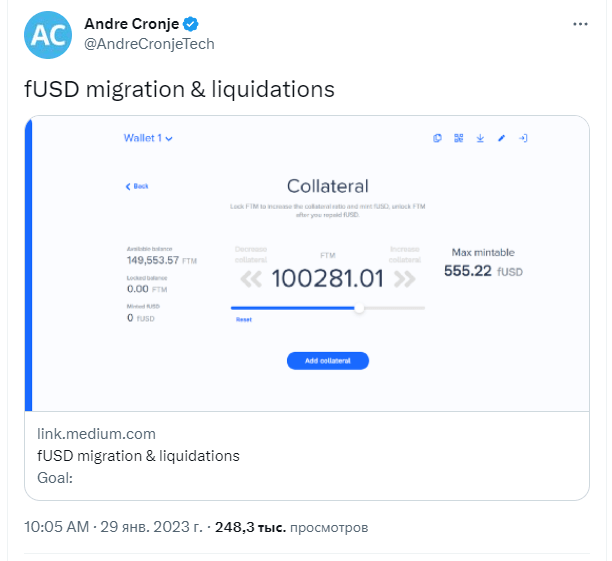Click the pencil edit icon
Screen dimensions: 612x561
502,138
